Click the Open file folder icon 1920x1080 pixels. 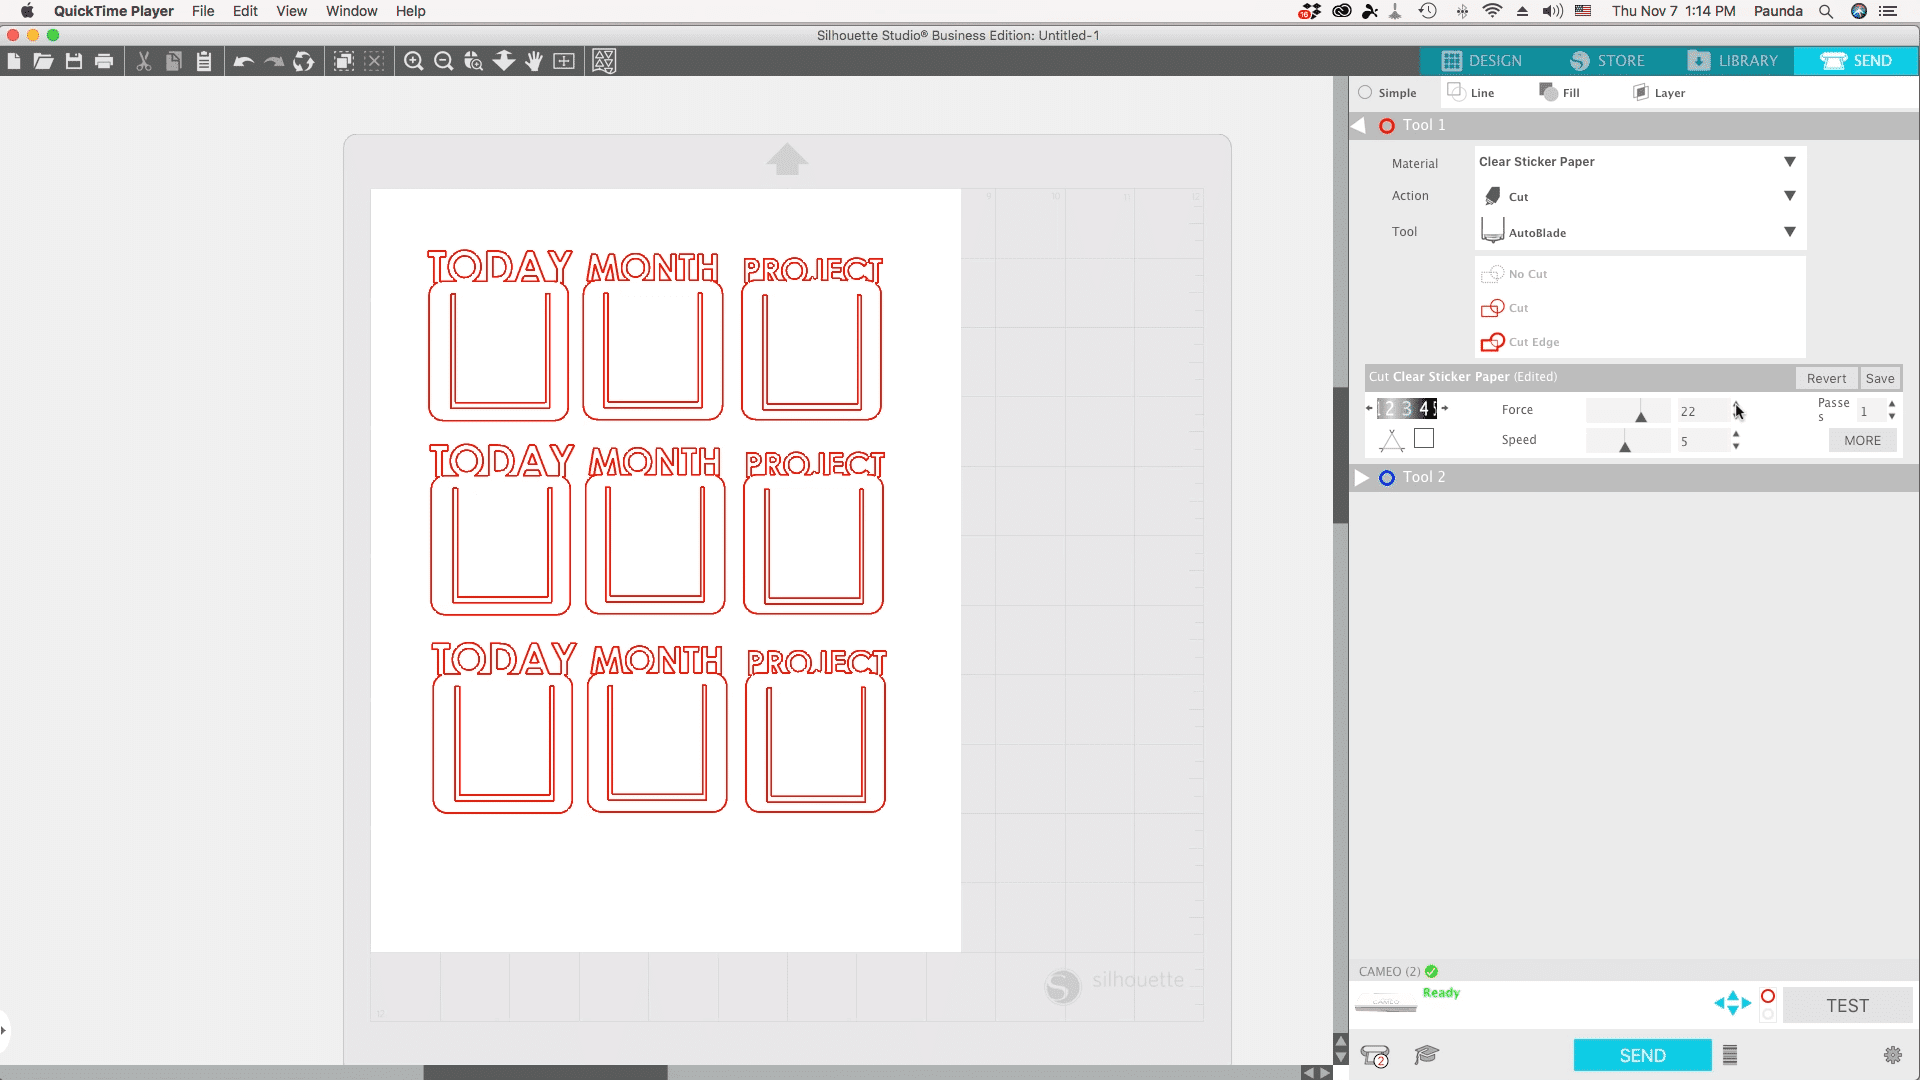[43, 62]
